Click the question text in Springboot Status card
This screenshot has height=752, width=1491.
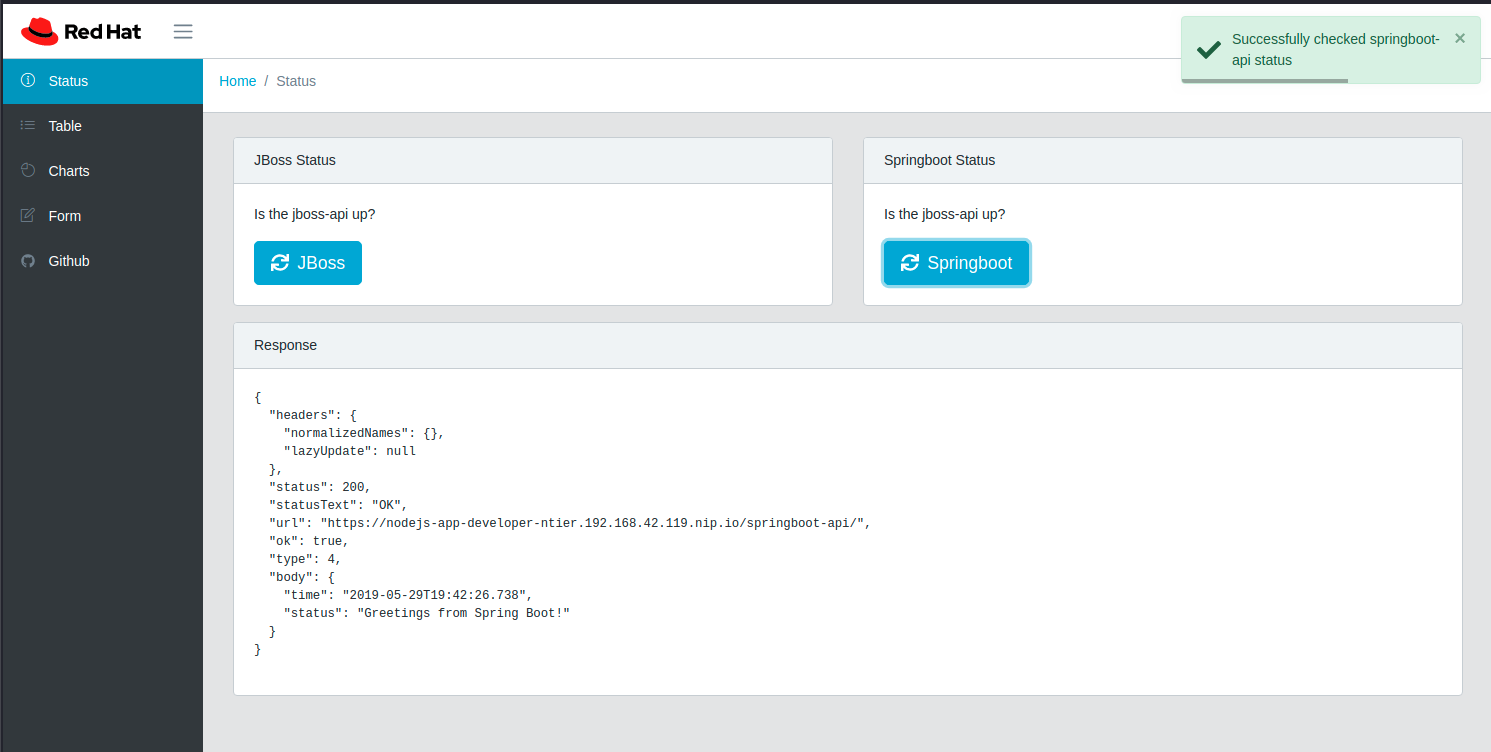coord(945,214)
